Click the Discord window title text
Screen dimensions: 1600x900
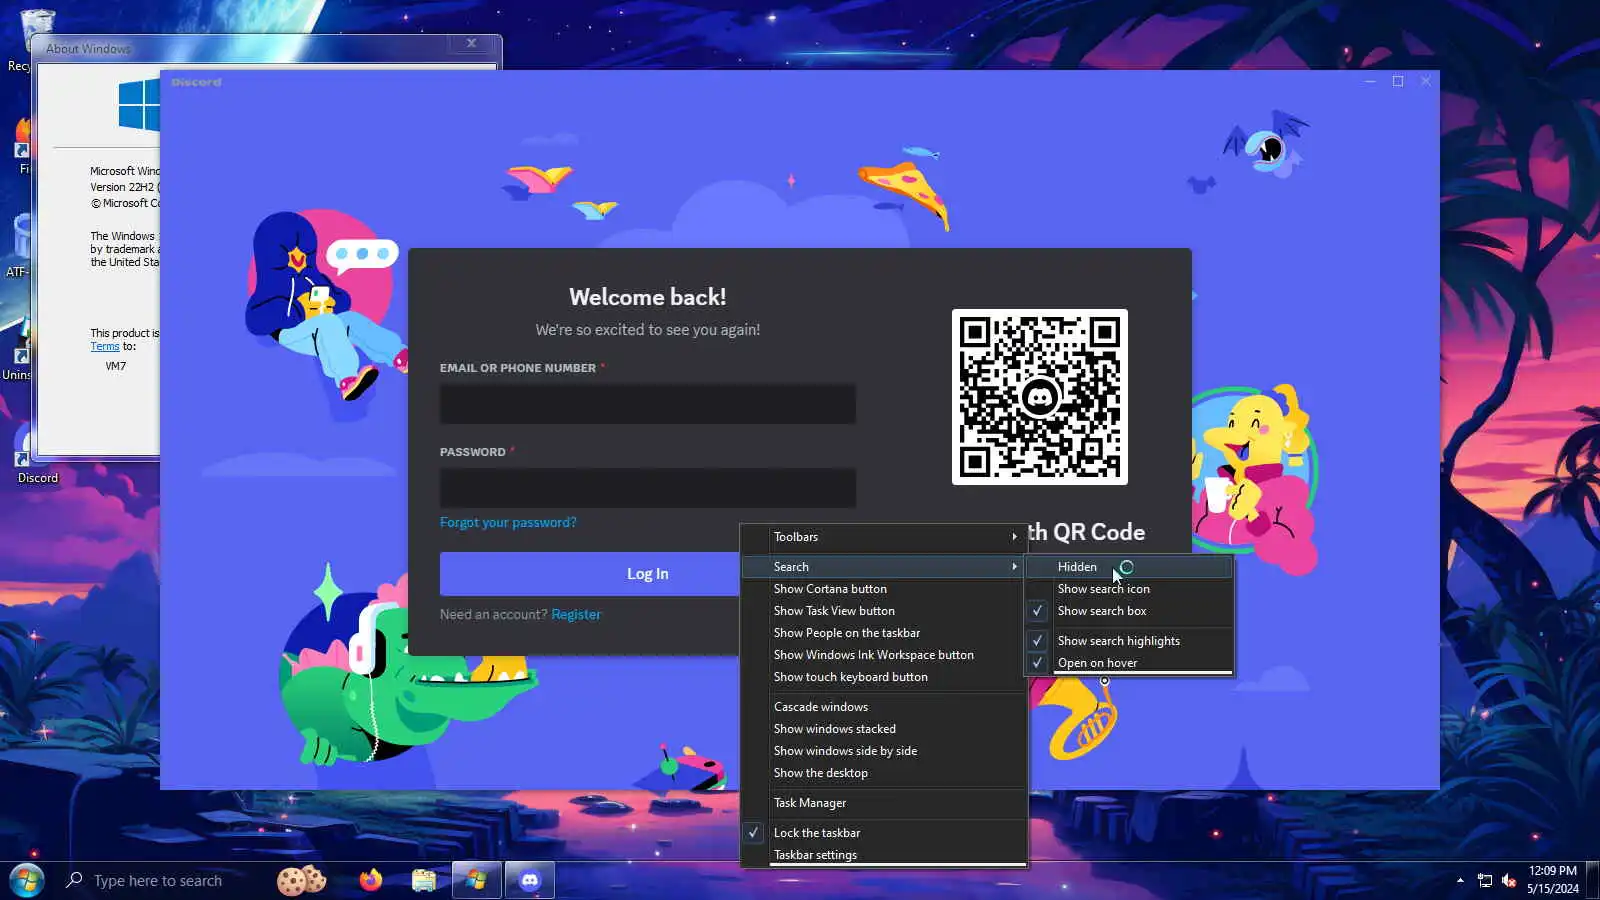tap(196, 82)
